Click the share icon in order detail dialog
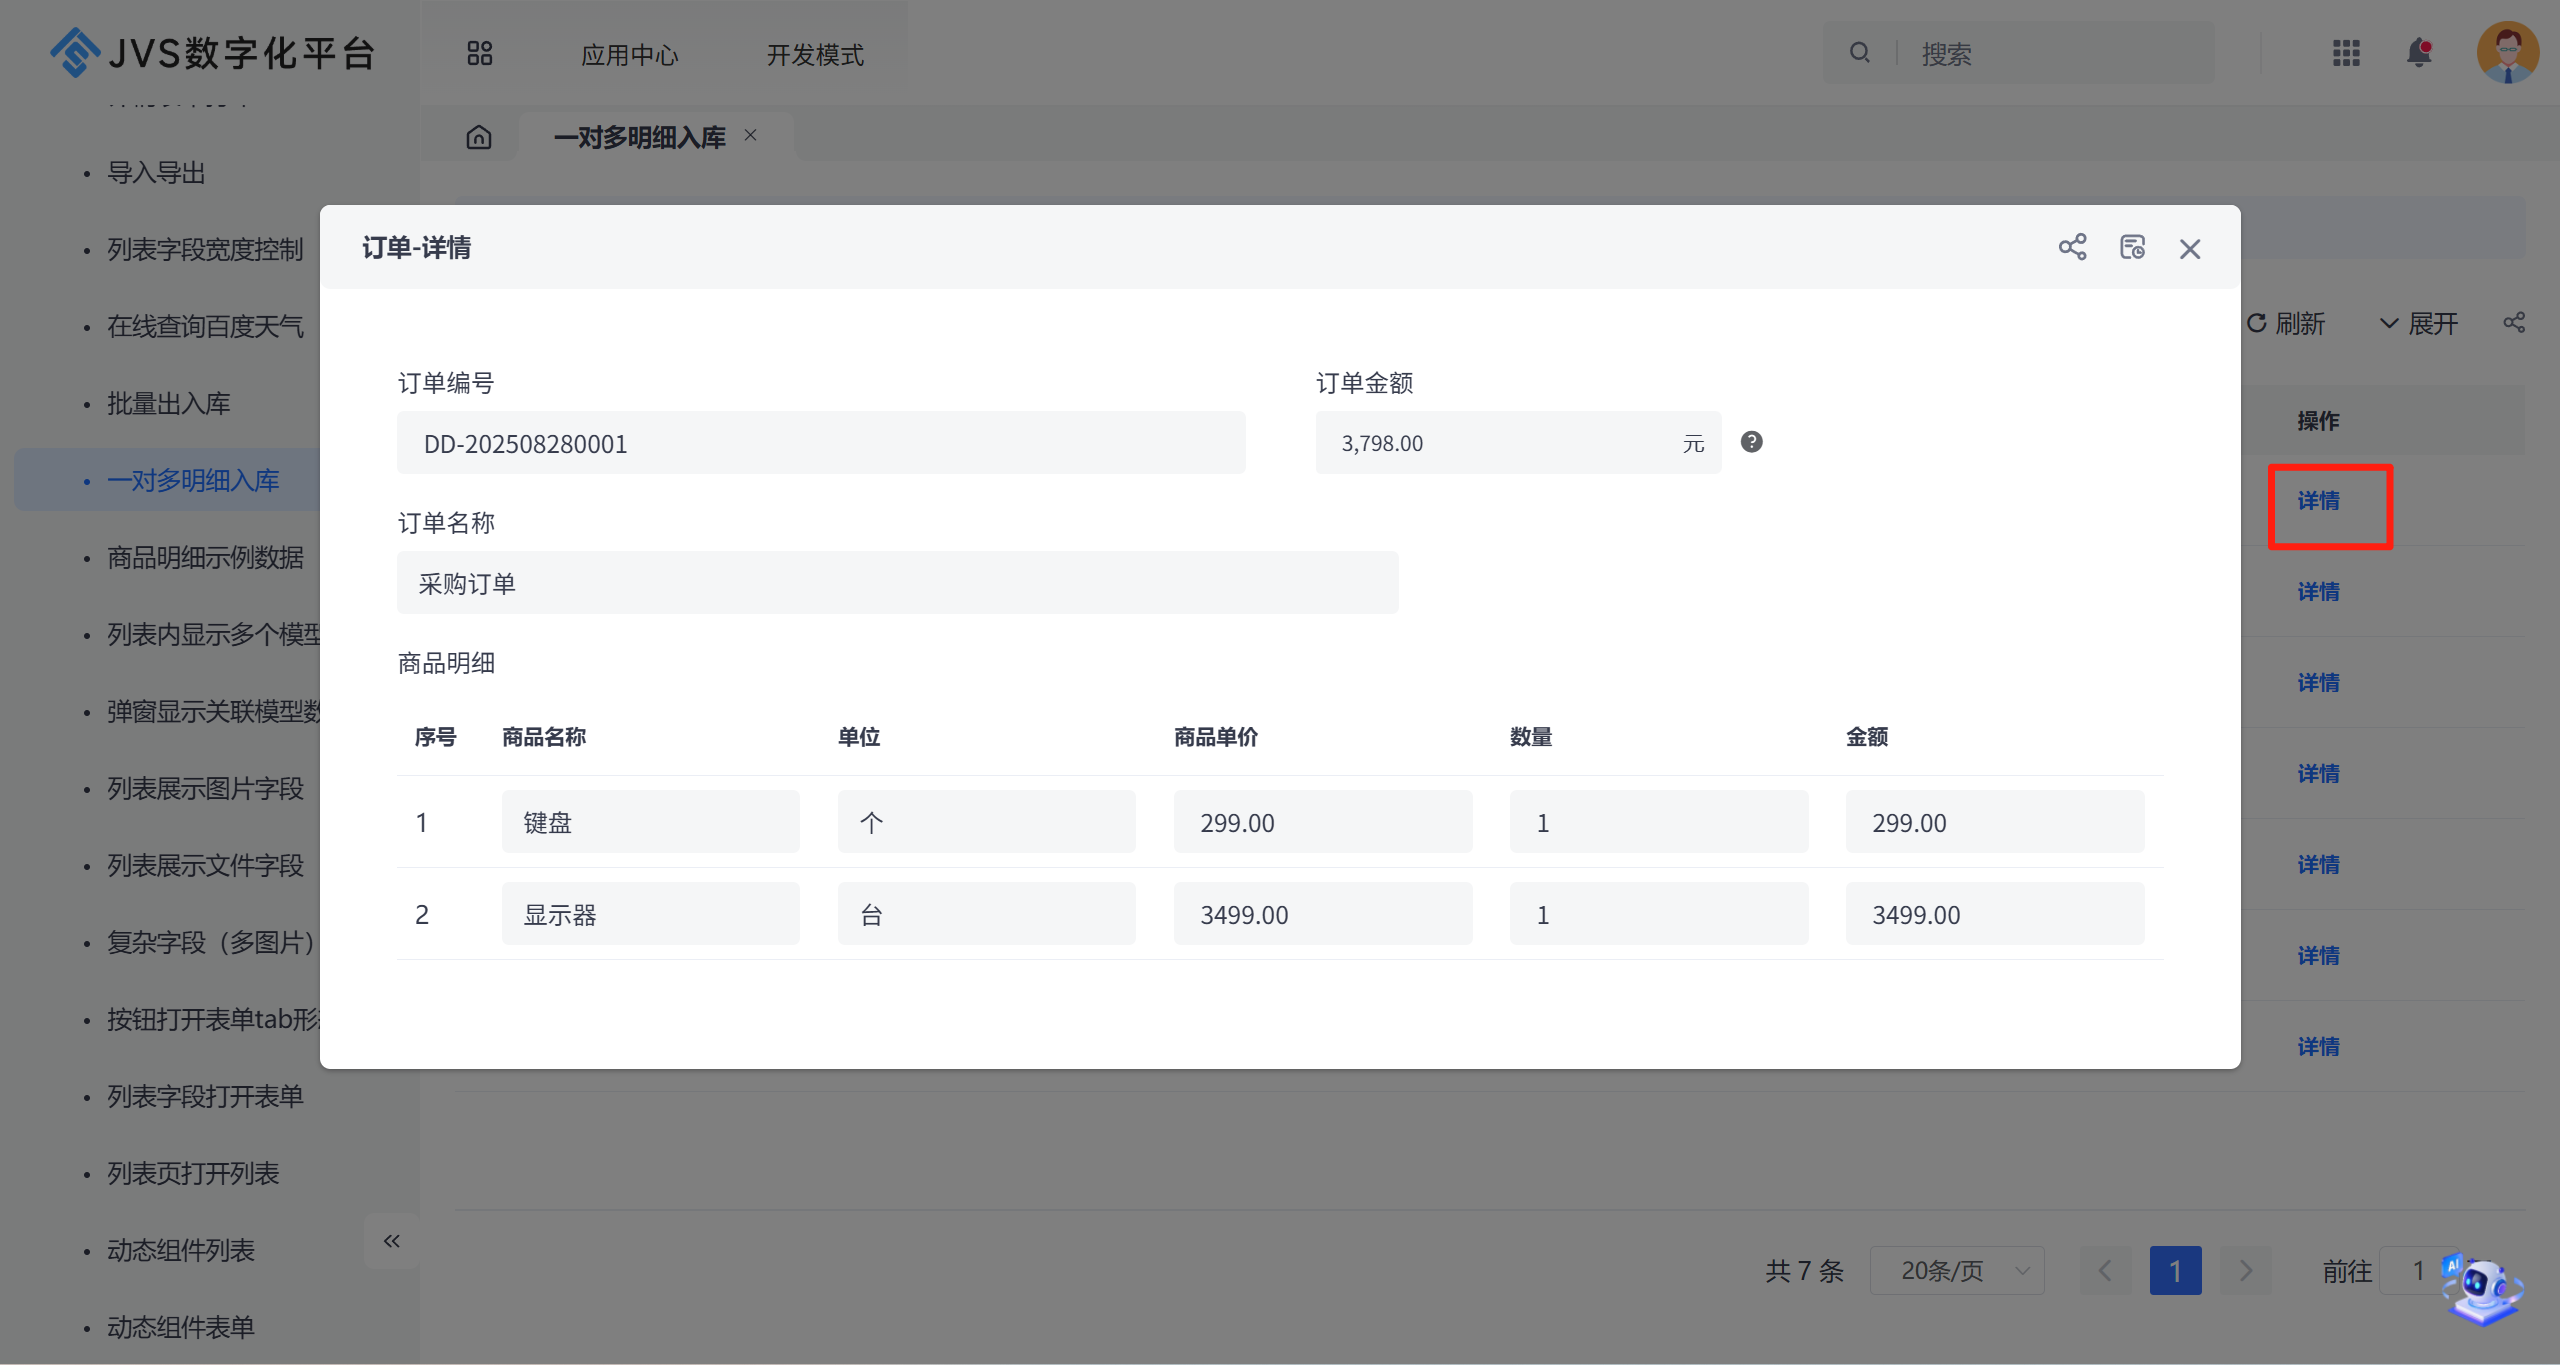2560x1365 pixels. [2072, 247]
